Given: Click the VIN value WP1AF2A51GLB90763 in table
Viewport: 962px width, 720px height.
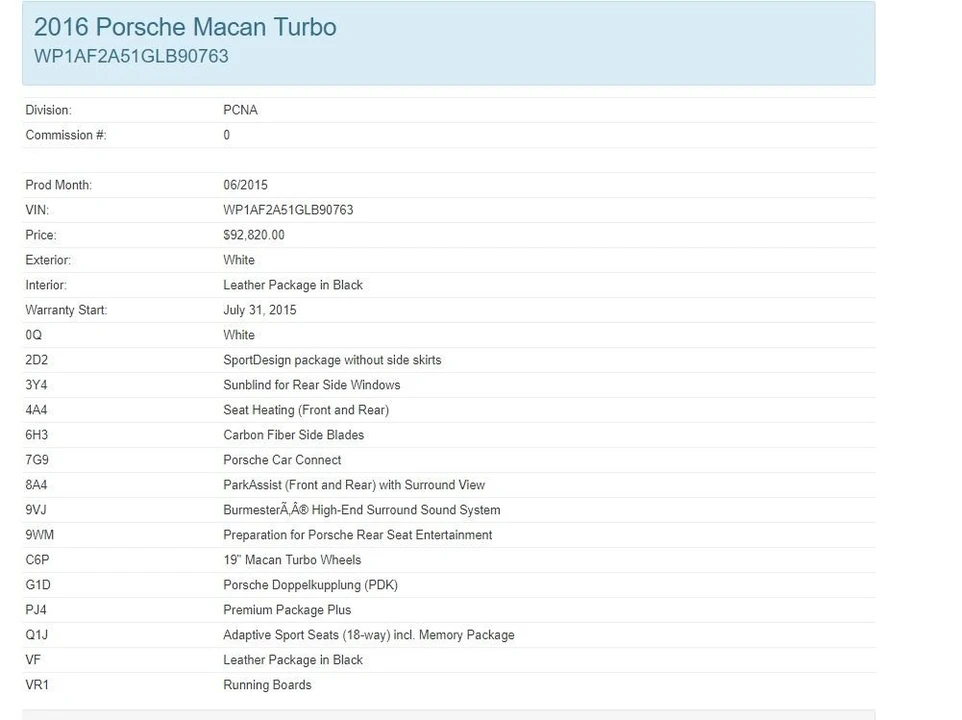Looking at the screenshot, I should pos(288,210).
